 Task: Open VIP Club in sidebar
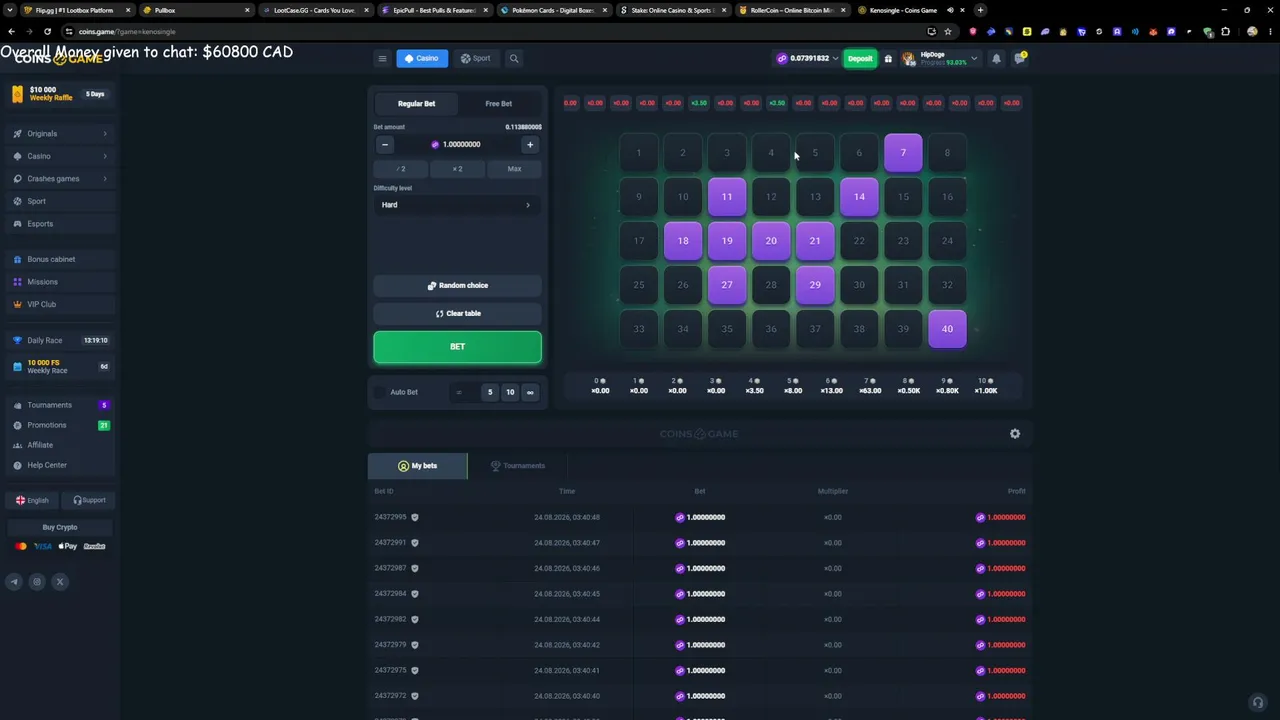pos(60,304)
